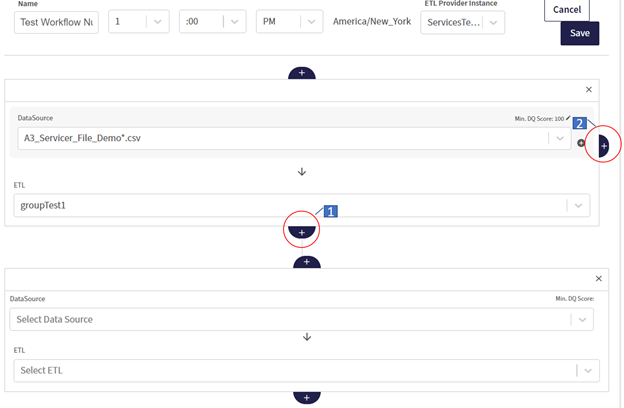The width and height of the screenshot is (624, 408).
Task: Open the AM/PM dropdown
Action: pos(289,21)
